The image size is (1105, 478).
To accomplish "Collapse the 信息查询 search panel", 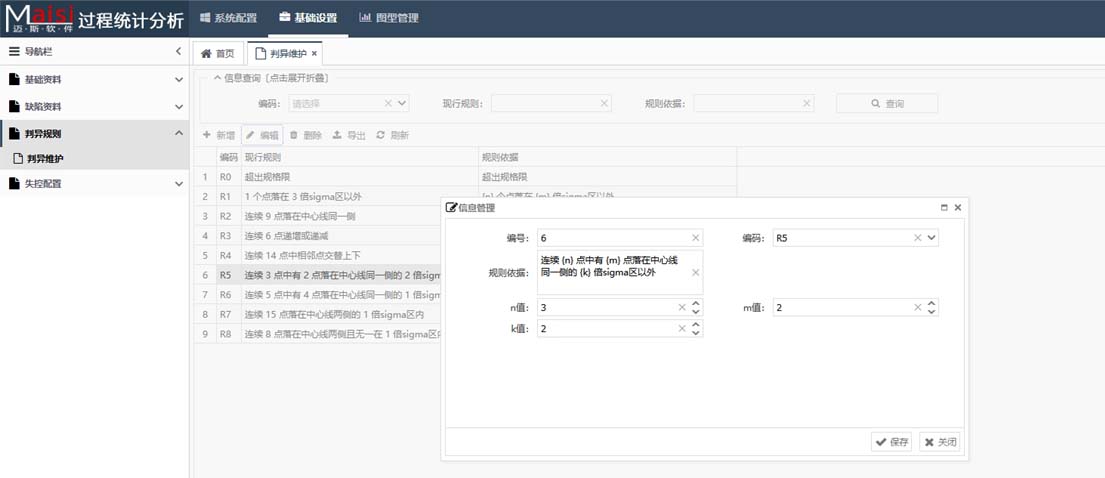I will (218, 78).
